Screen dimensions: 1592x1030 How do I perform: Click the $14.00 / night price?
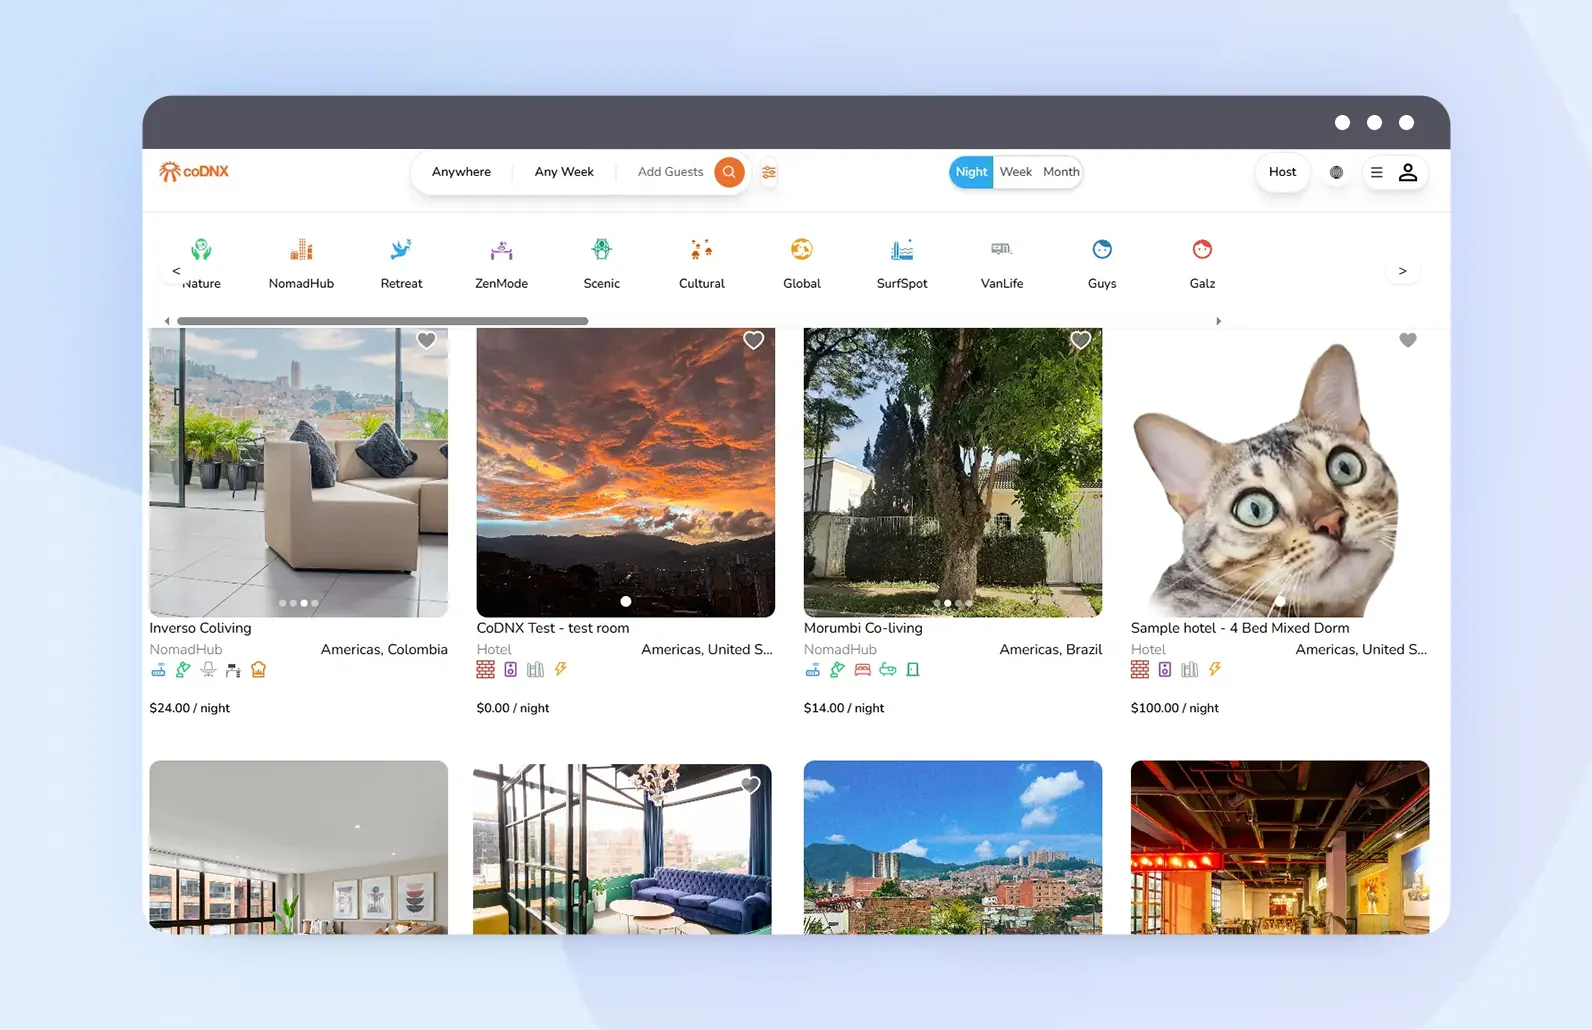844,708
